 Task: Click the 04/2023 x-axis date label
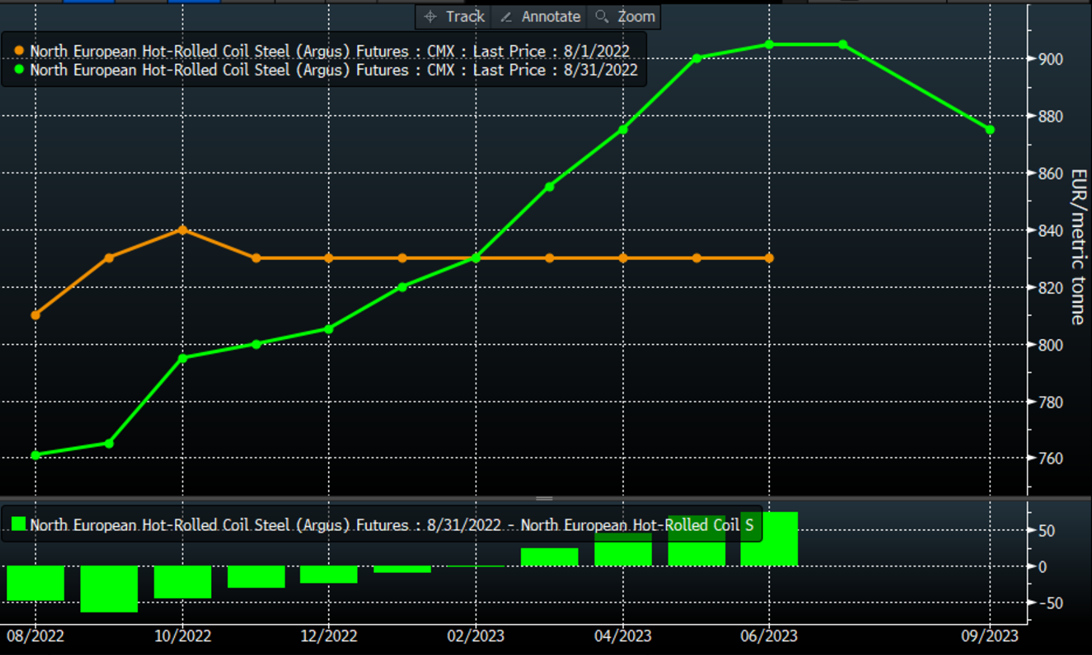click(x=622, y=636)
